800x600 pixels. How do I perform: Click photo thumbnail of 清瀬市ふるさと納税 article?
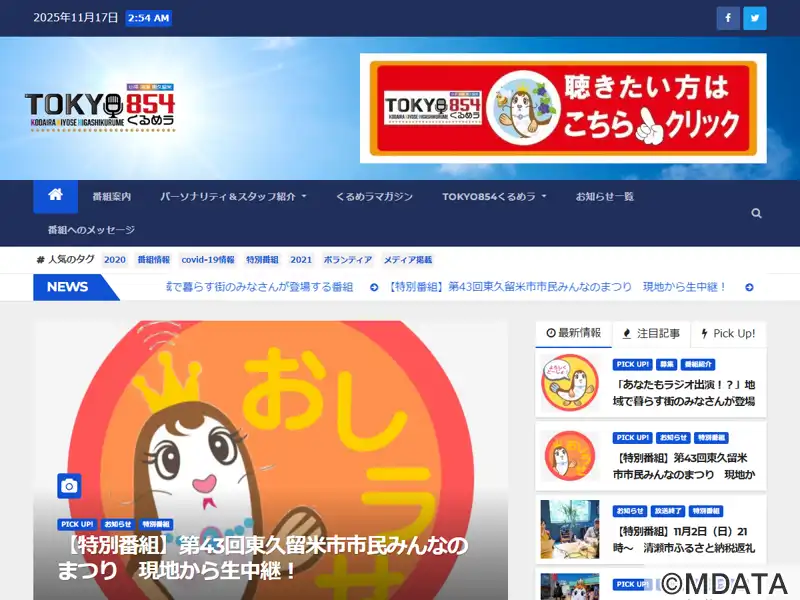tap(570, 529)
